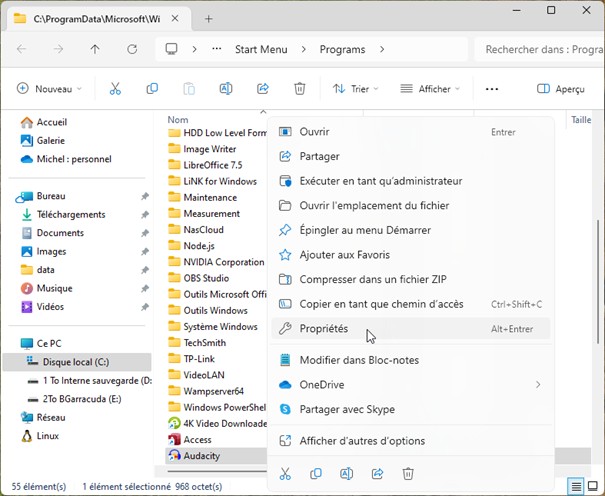
Task: Choose Exécuter en tant qu'administrateur
Action: point(380,181)
